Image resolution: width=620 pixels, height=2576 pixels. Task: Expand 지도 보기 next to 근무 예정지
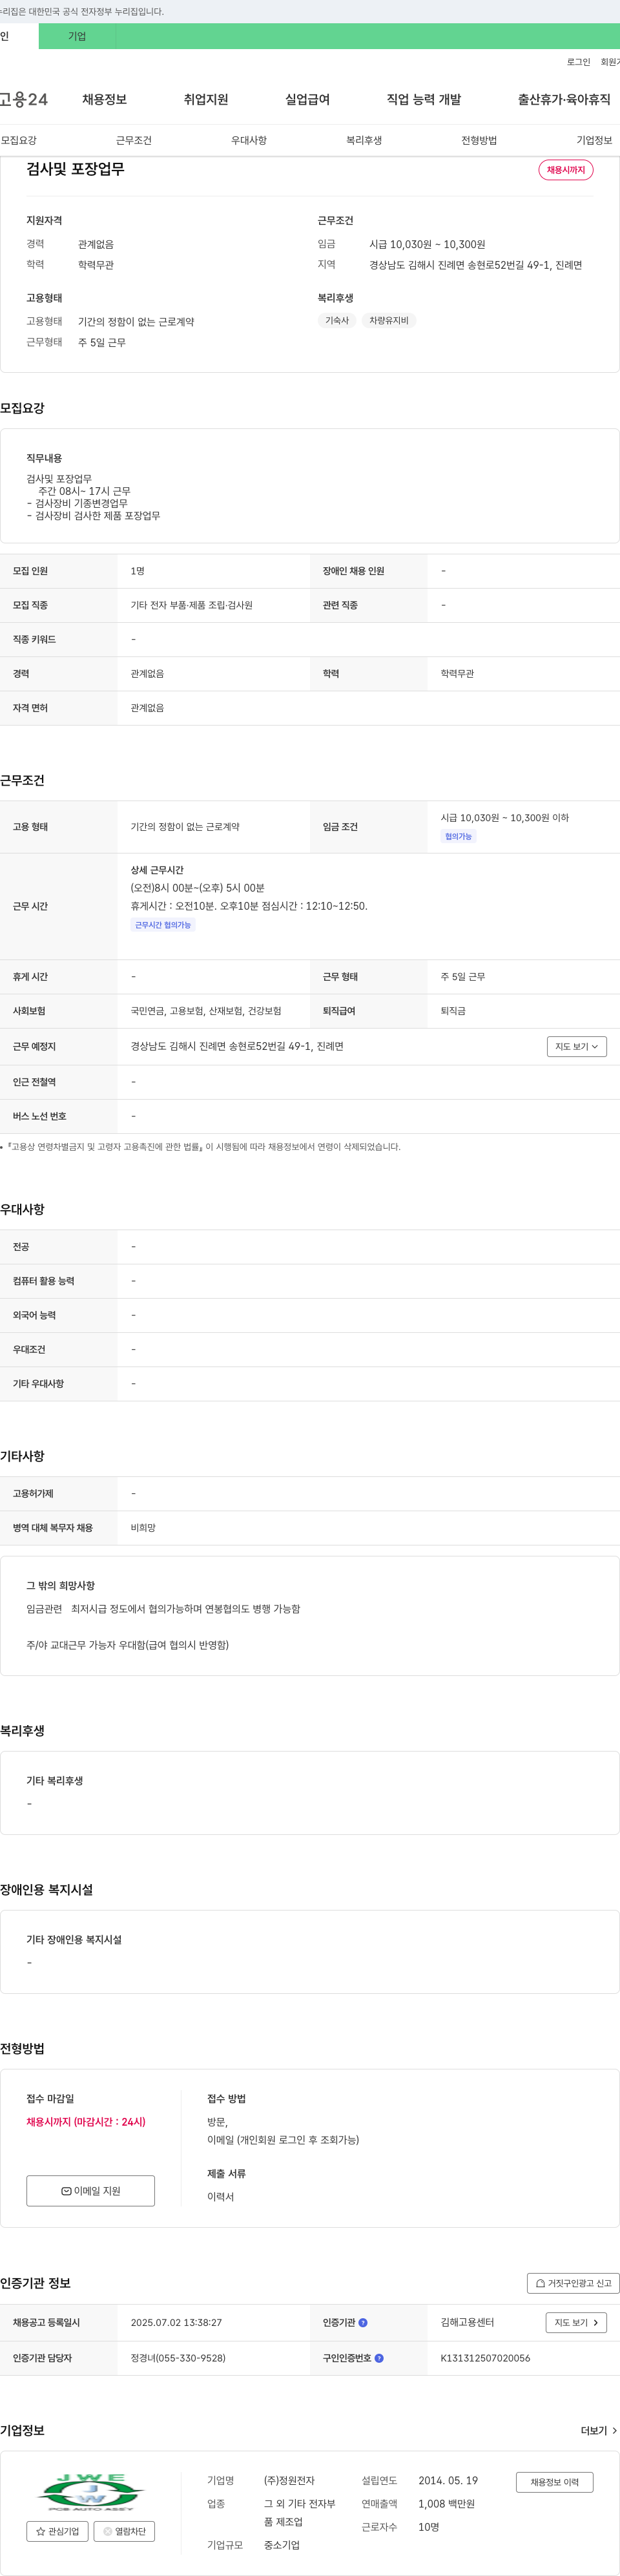pos(577,1046)
